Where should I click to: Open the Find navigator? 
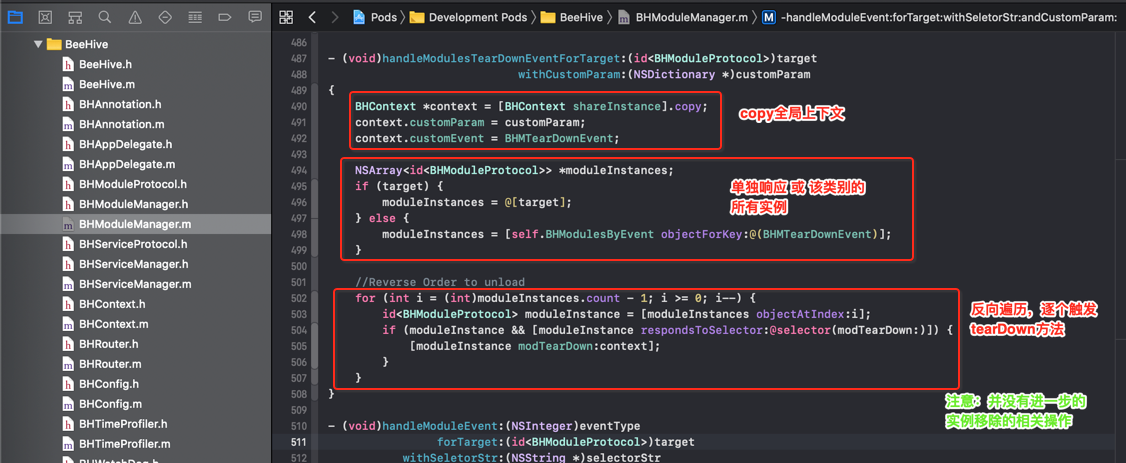(x=104, y=17)
